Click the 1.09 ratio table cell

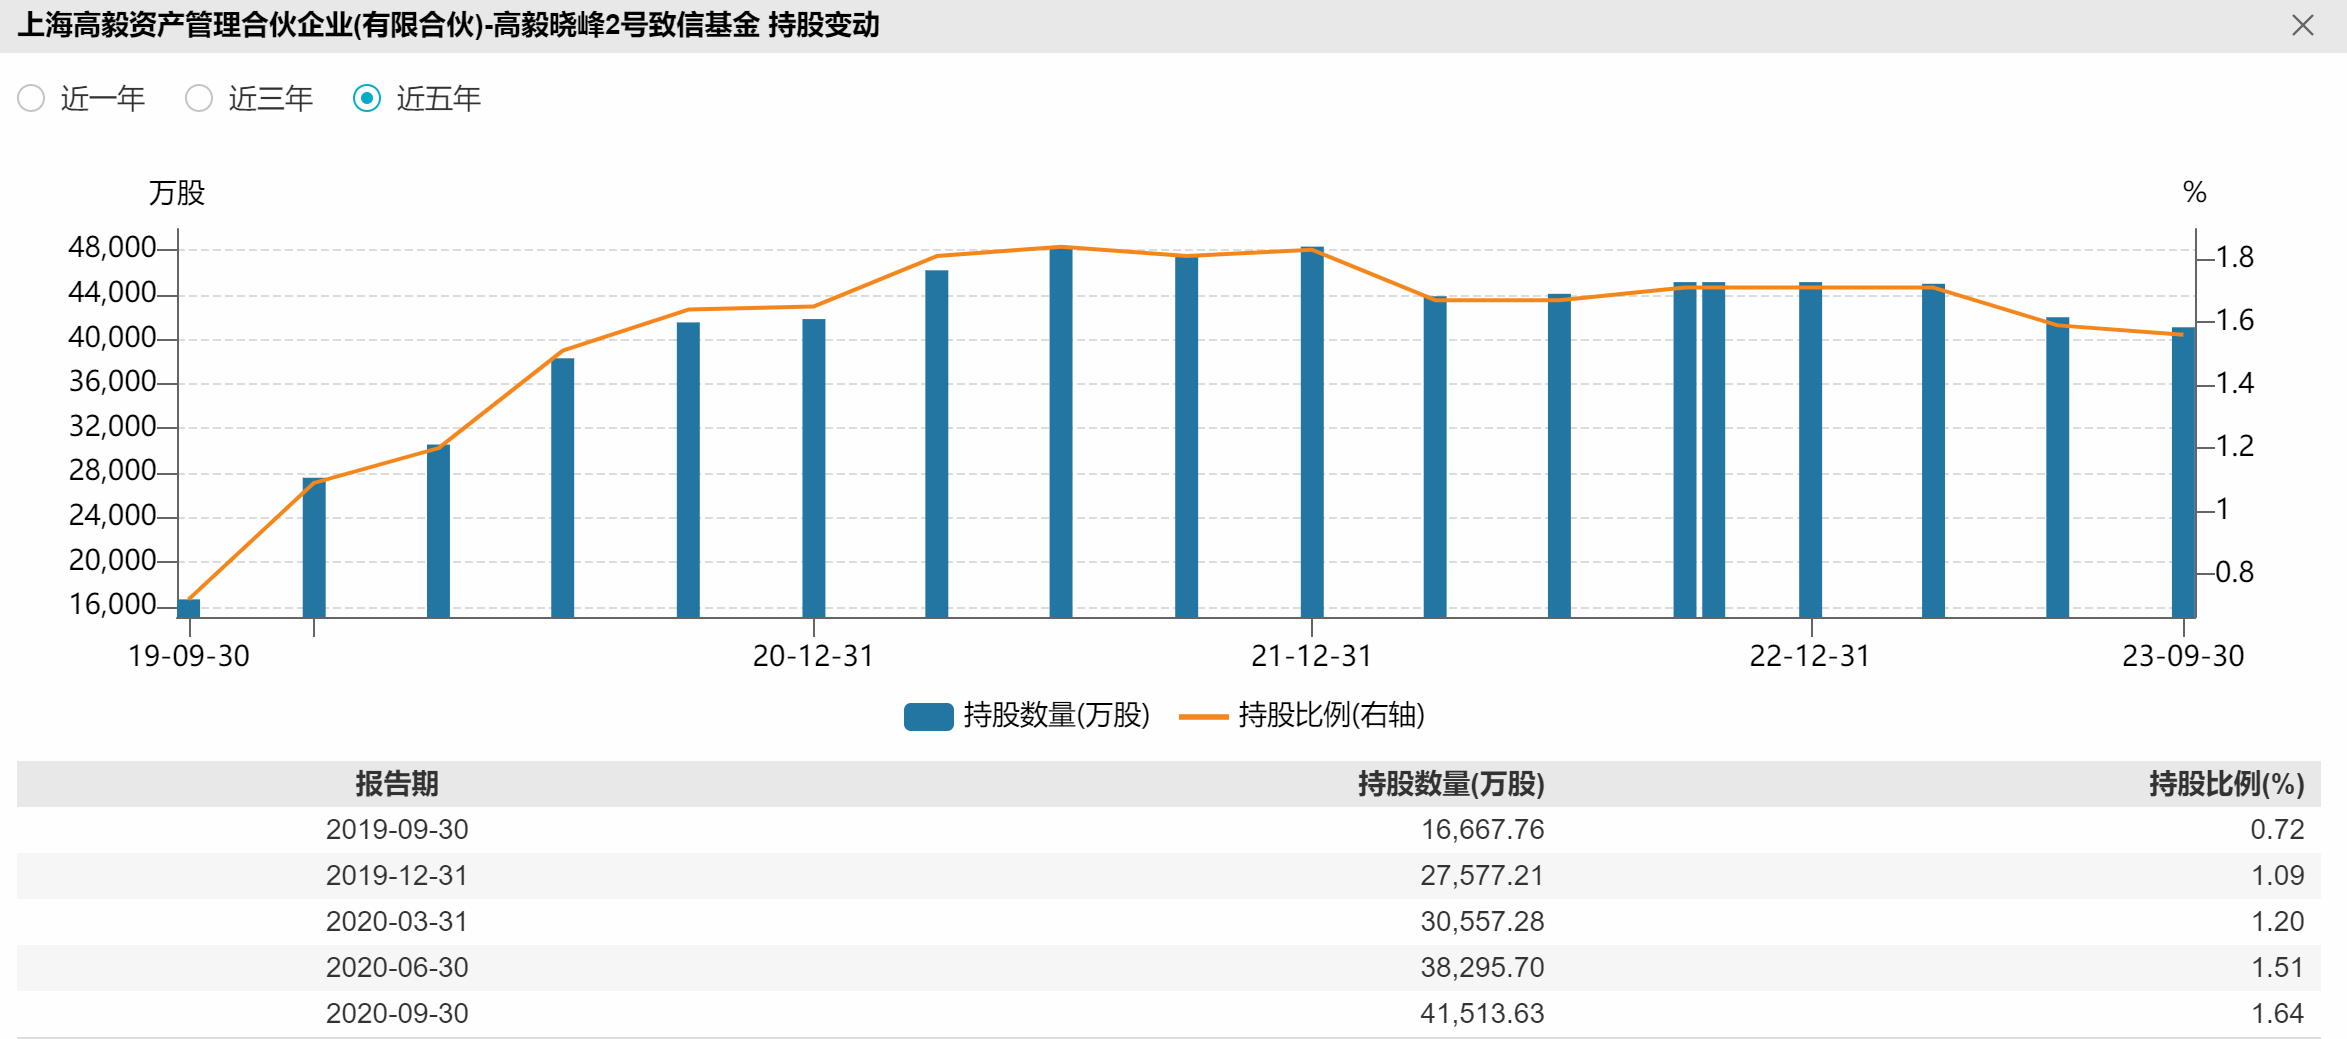point(2278,876)
